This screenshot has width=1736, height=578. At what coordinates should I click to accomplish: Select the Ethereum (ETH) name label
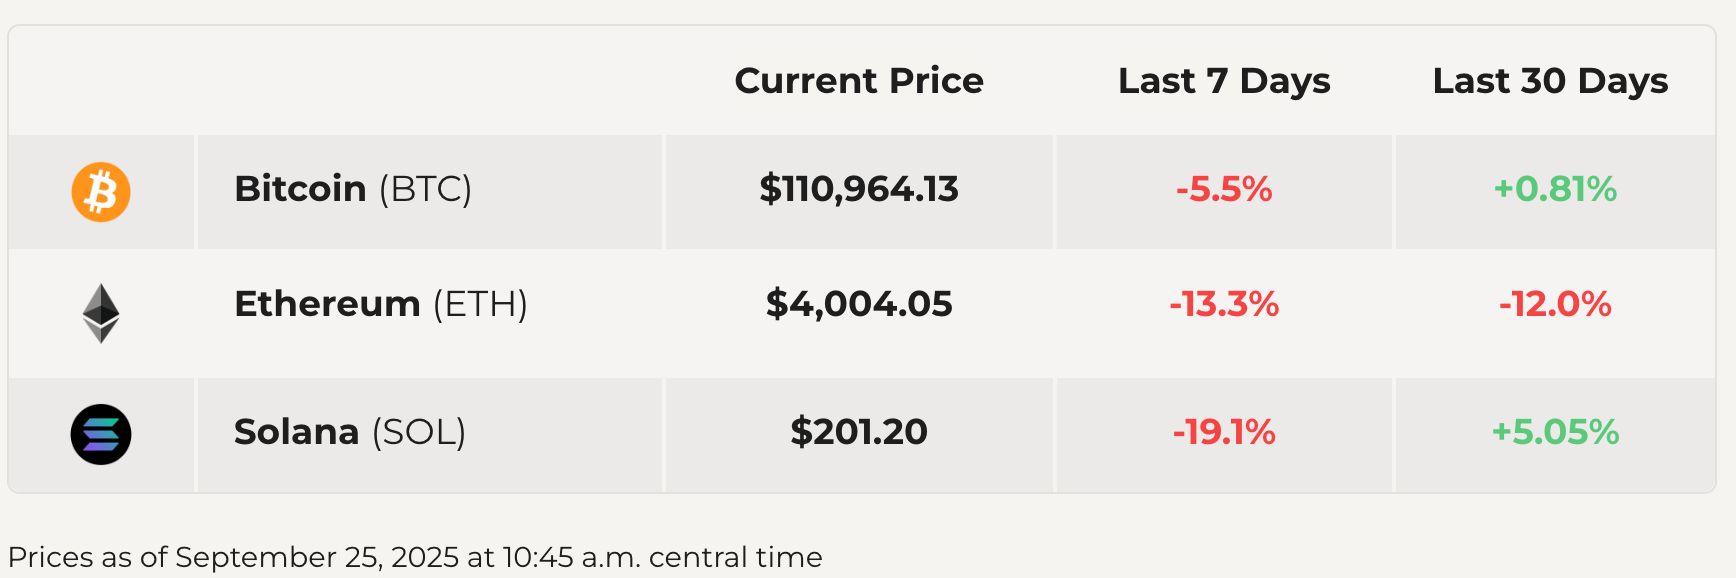tap(380, 304)
